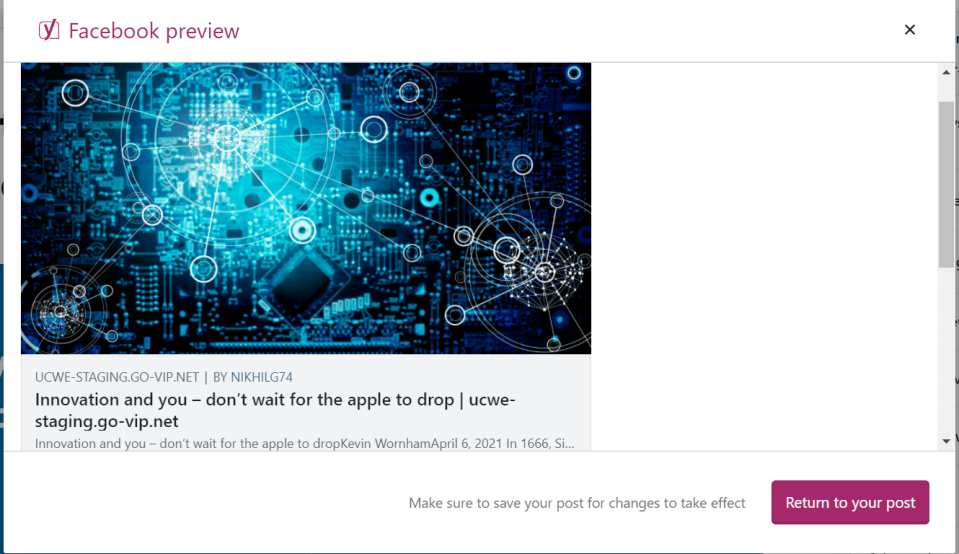The height and width of the screenshot is (554, 959).
Task: Click the circuit board preview image
Action: click(306, 208)
